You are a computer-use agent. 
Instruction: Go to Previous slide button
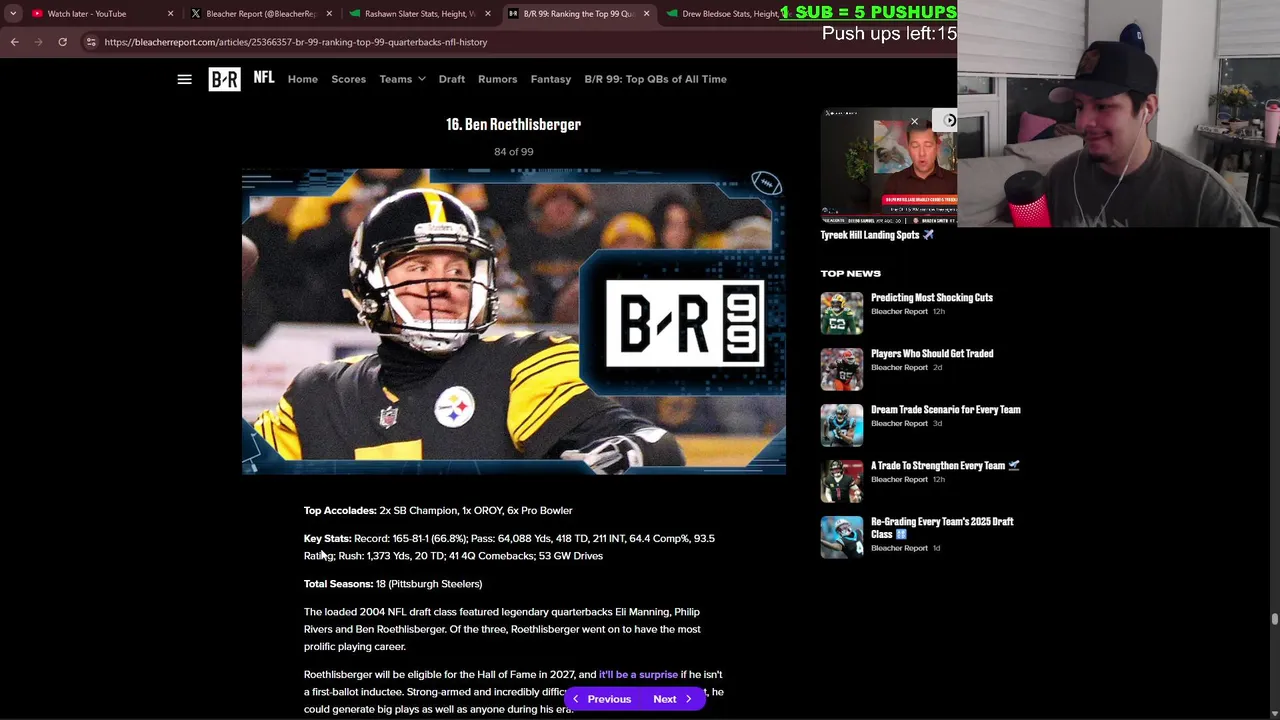[602, 699]
